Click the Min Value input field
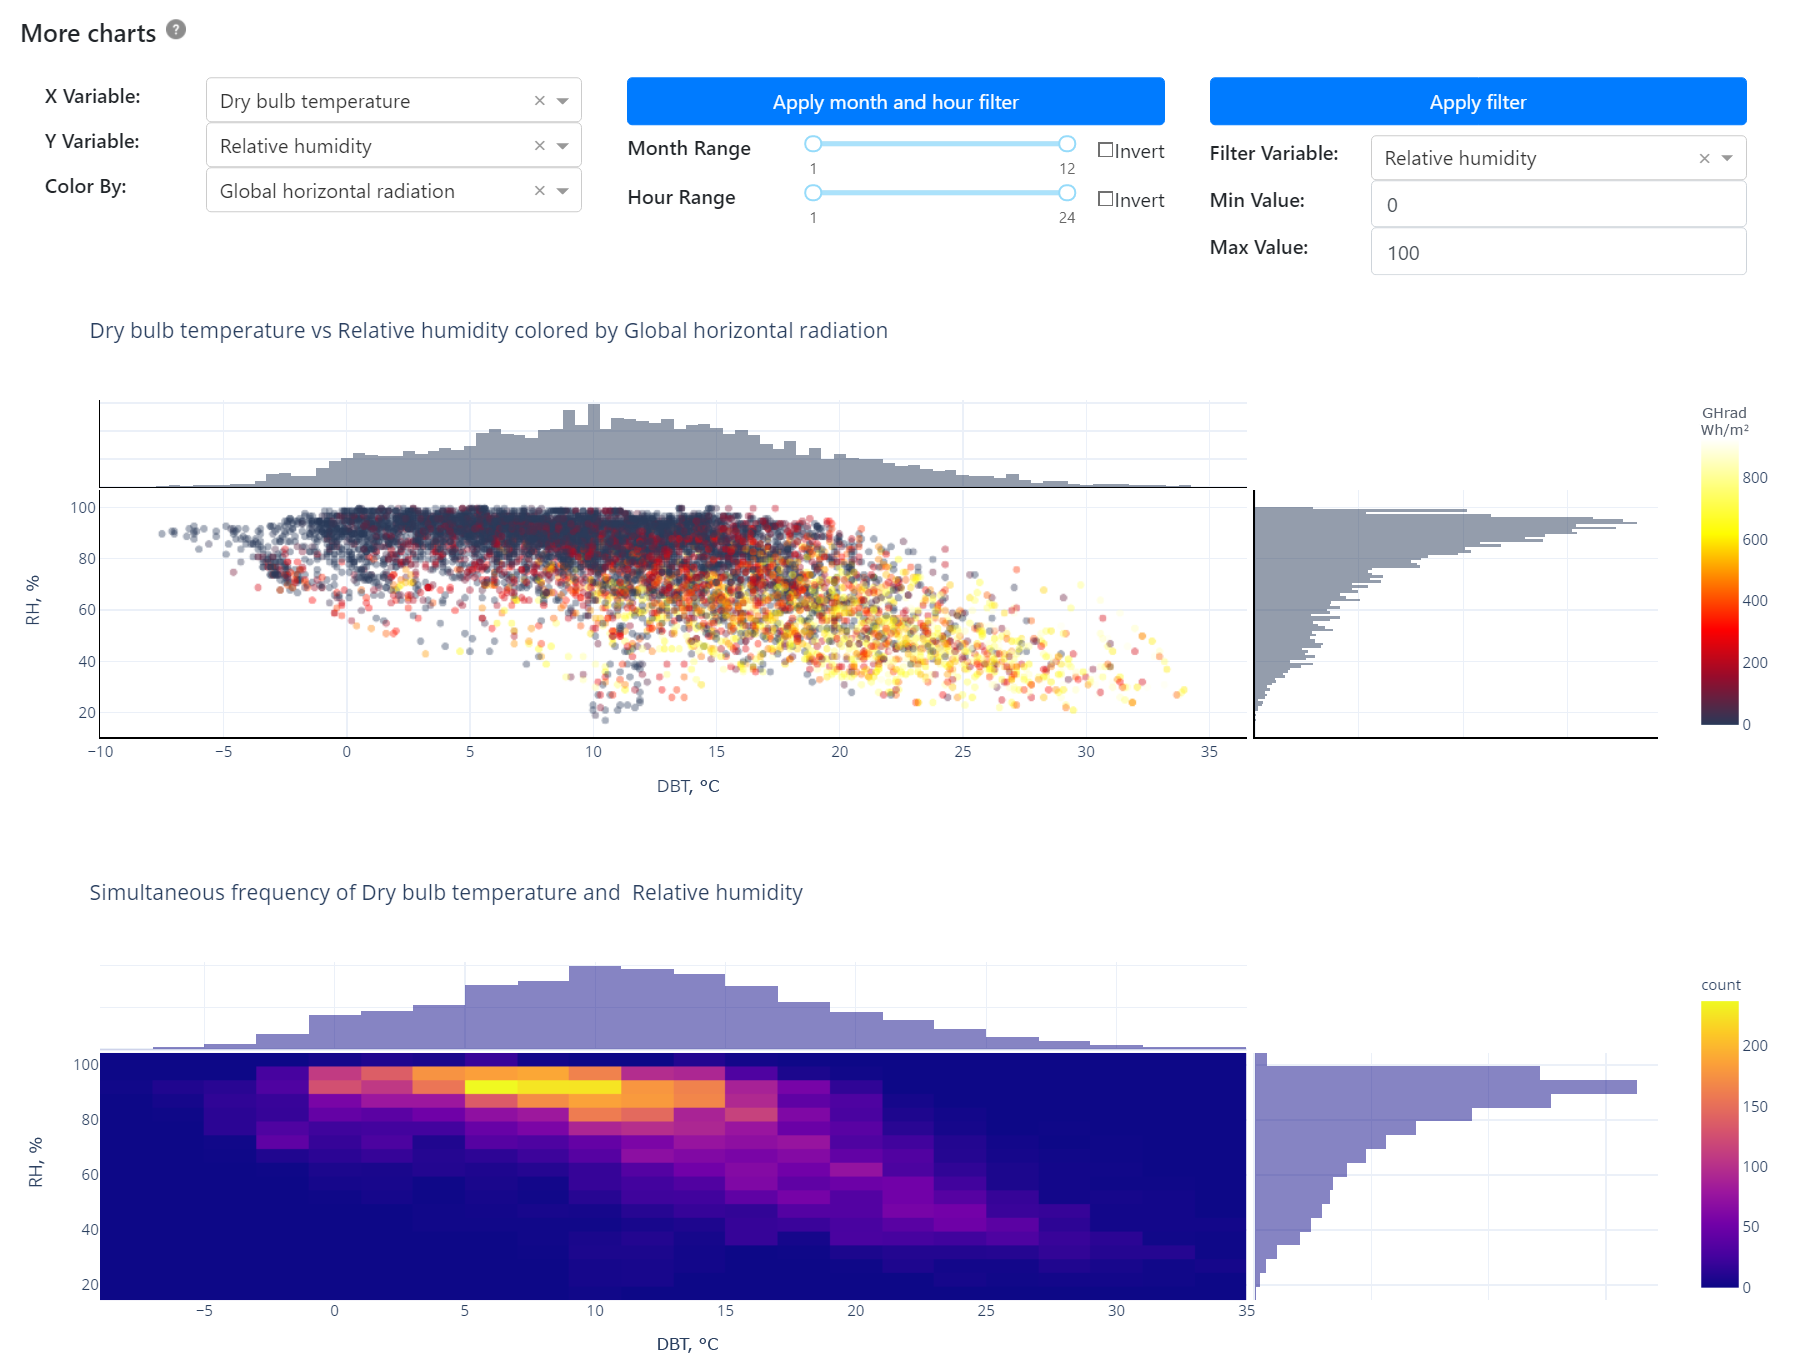 (x=1557, y=205)
